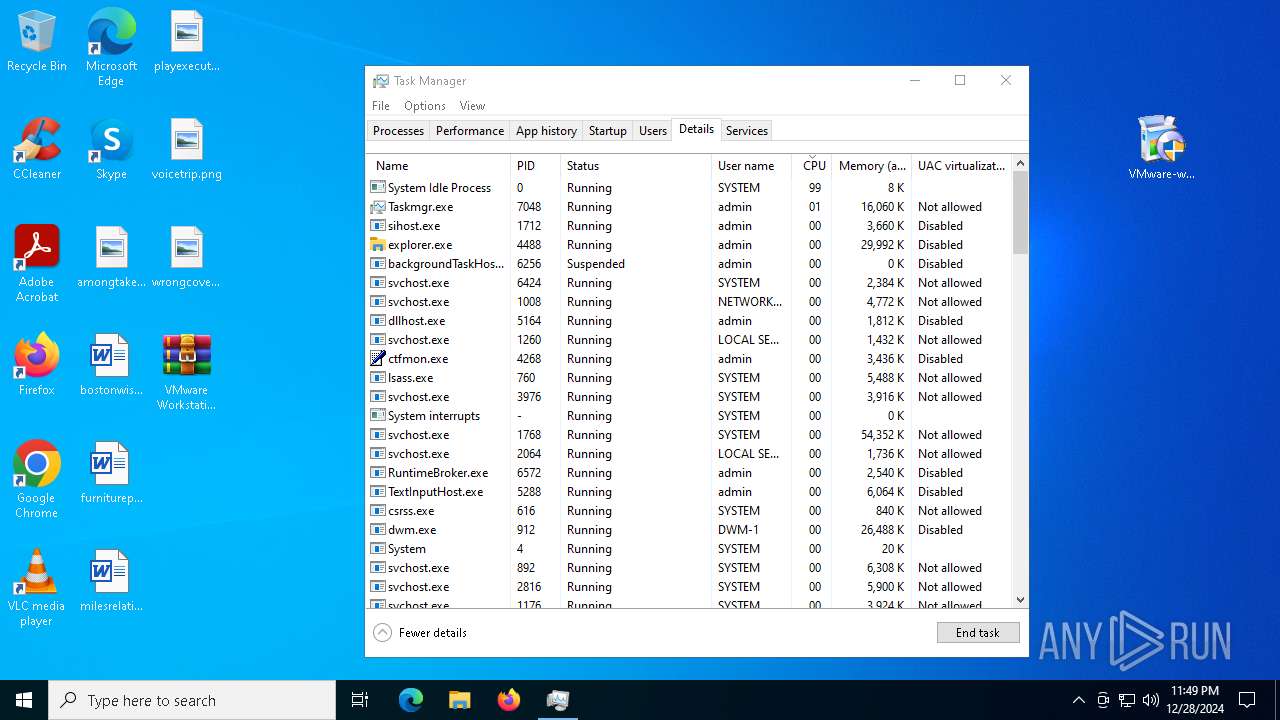Open the notification center icon
This screenshot has height=720, width=1280.
point(1247,700)
